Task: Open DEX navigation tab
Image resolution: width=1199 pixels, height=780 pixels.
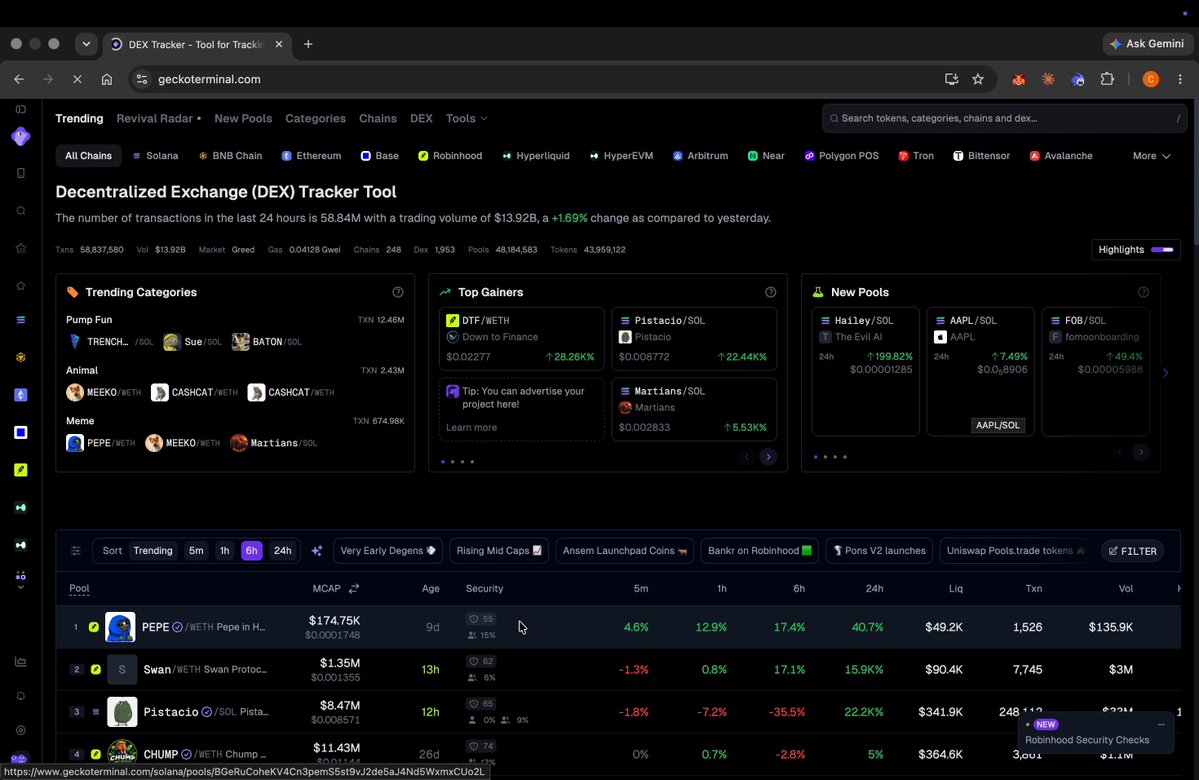Action: pos(421,119)
